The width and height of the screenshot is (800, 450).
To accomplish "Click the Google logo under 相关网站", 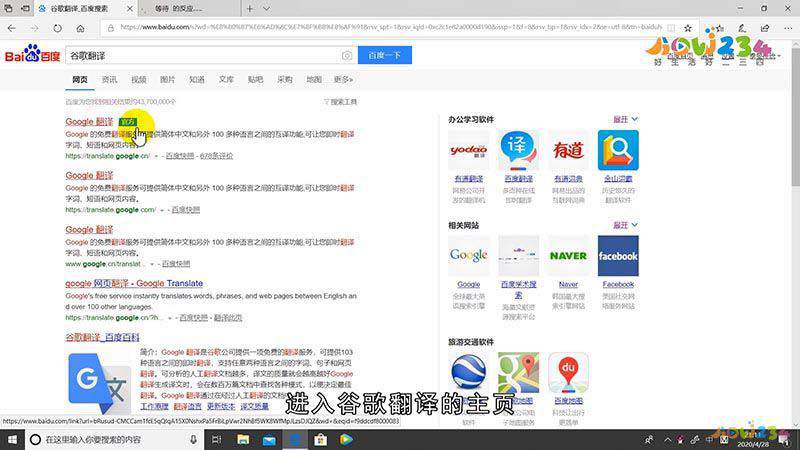I will click(x=468, y=256).
